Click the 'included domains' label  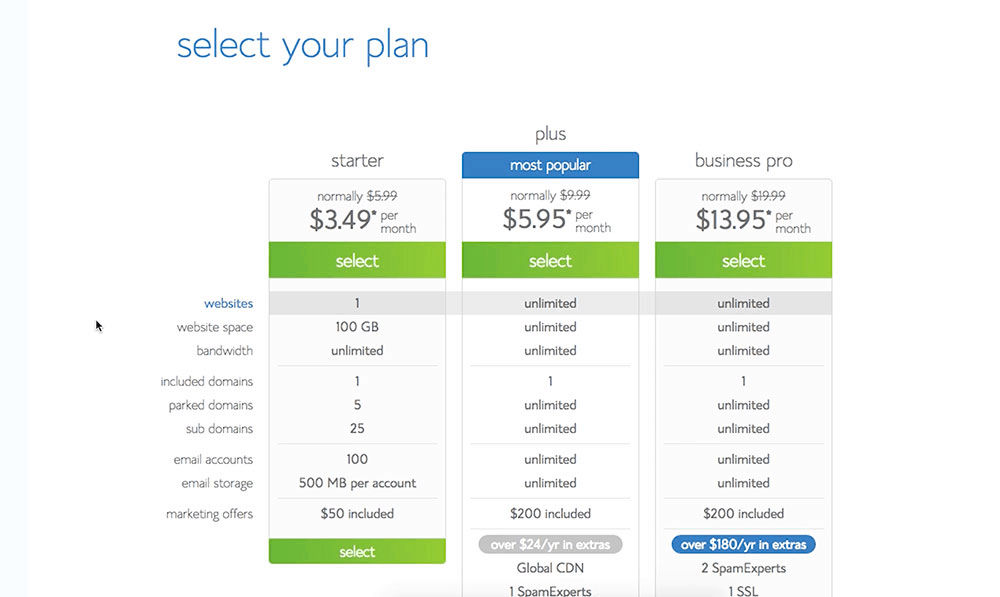(207, 381)
